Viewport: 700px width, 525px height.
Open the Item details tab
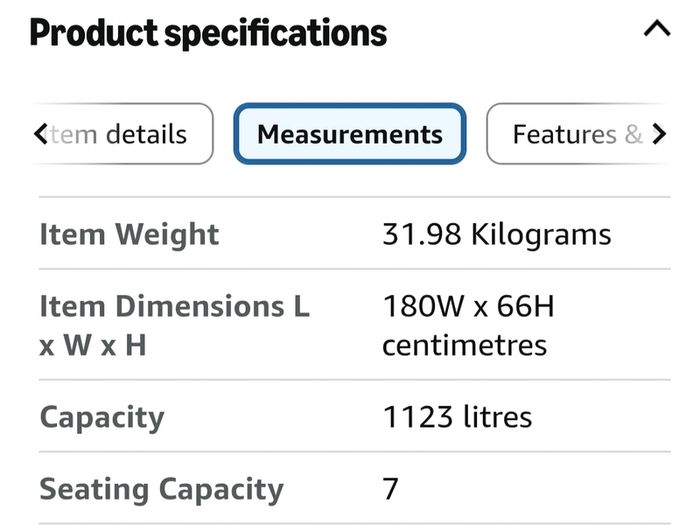pyautogui.click(x=123, y=134)
